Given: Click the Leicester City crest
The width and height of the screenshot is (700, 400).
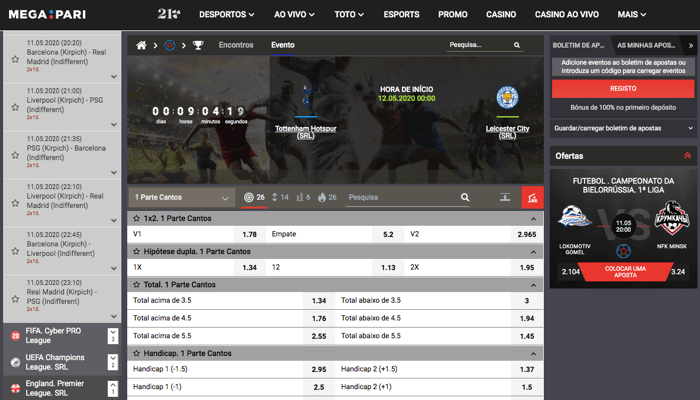Looking at the screenshot, I should click(x=508, y=98).
